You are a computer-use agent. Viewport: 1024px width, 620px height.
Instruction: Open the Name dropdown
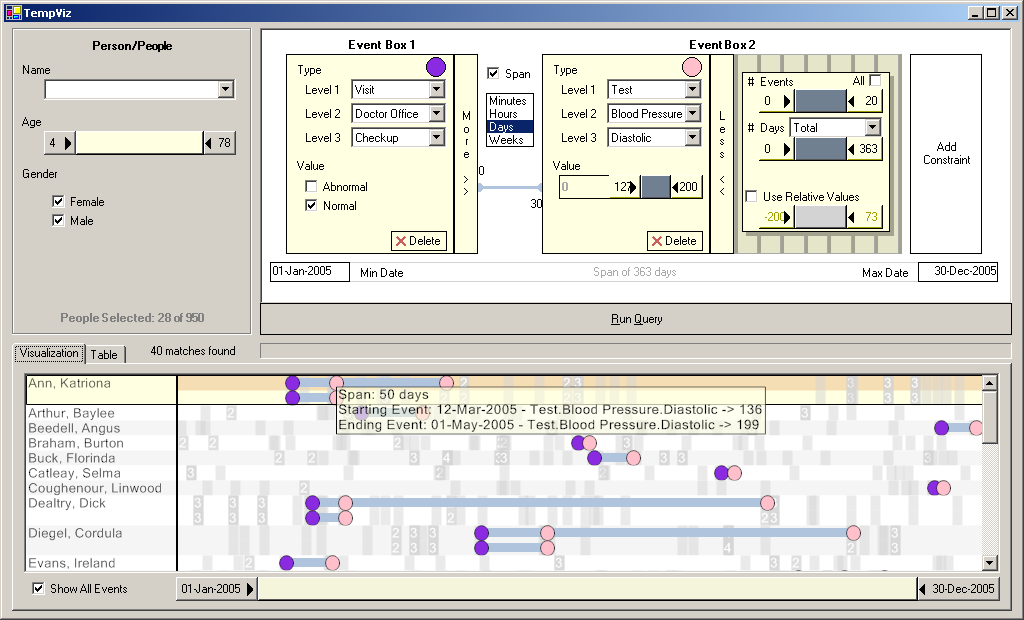pyautogui.click(x=226, y=90)
